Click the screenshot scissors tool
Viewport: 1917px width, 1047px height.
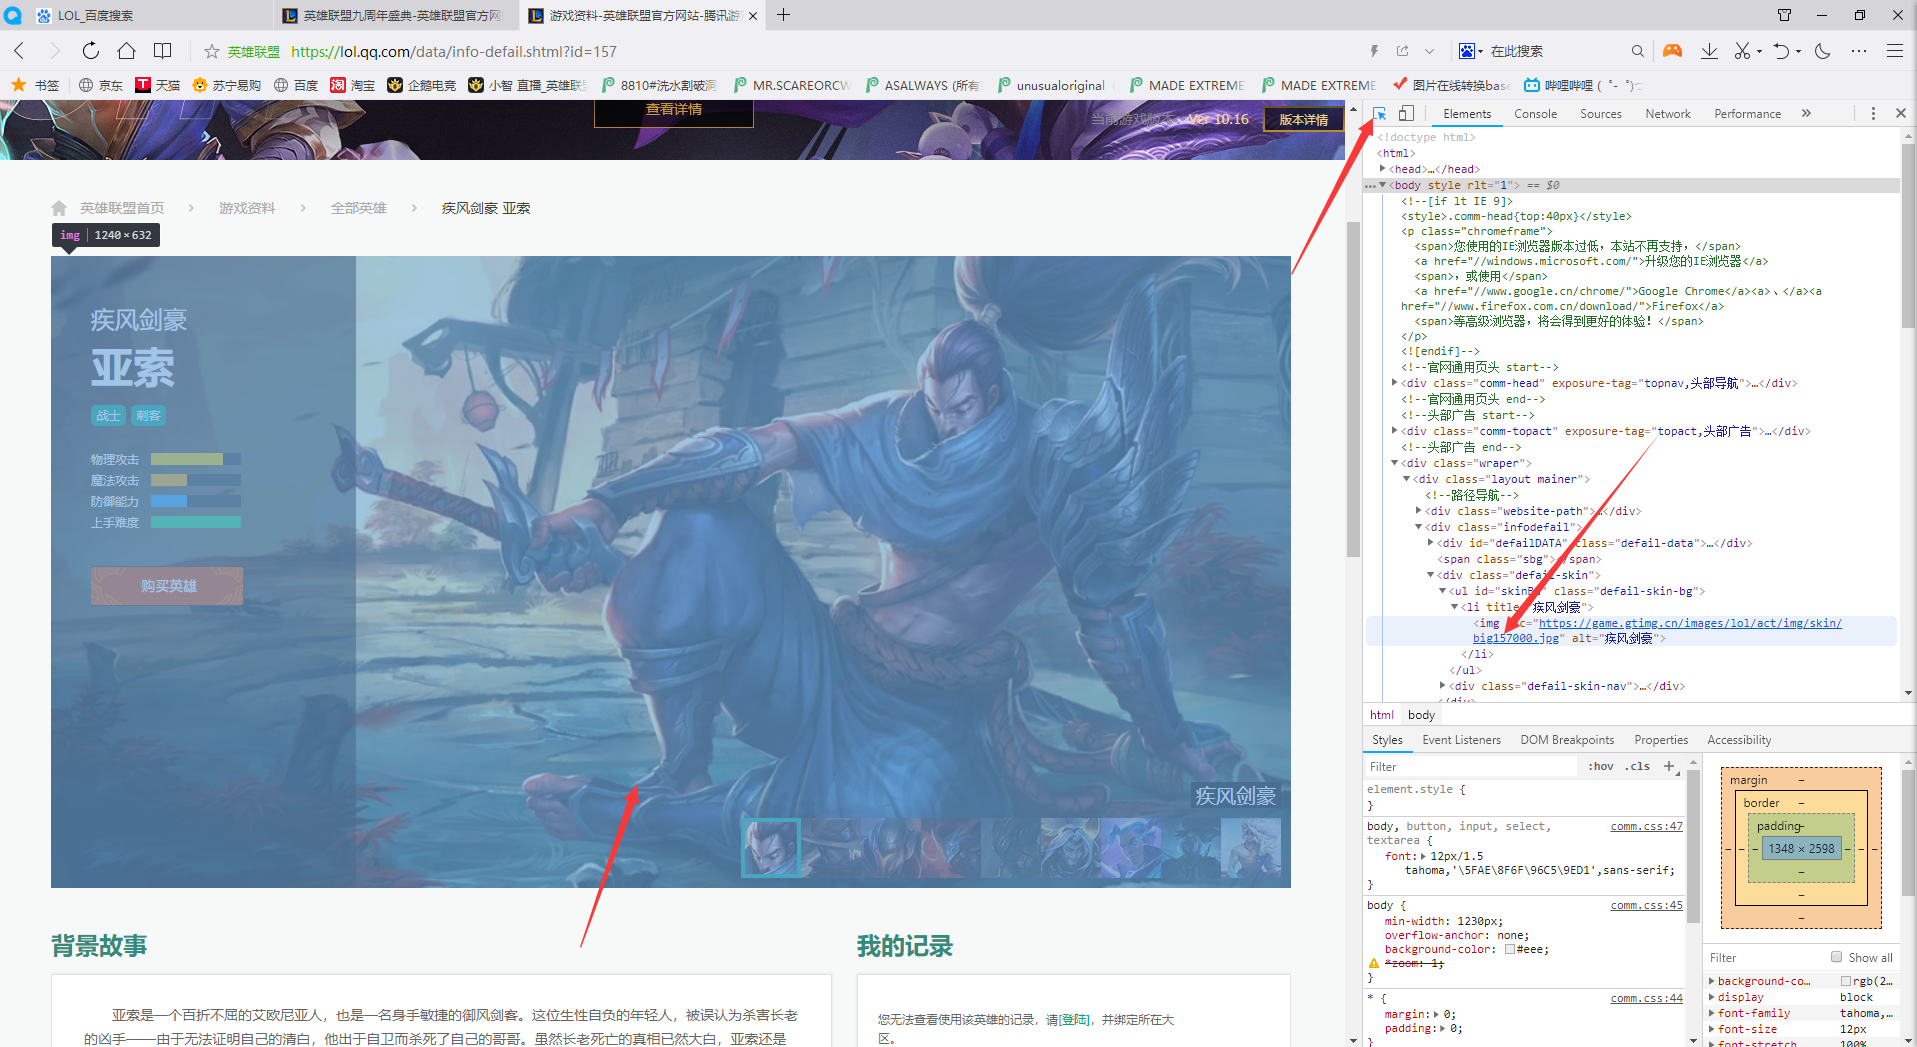pos(1743,51)
